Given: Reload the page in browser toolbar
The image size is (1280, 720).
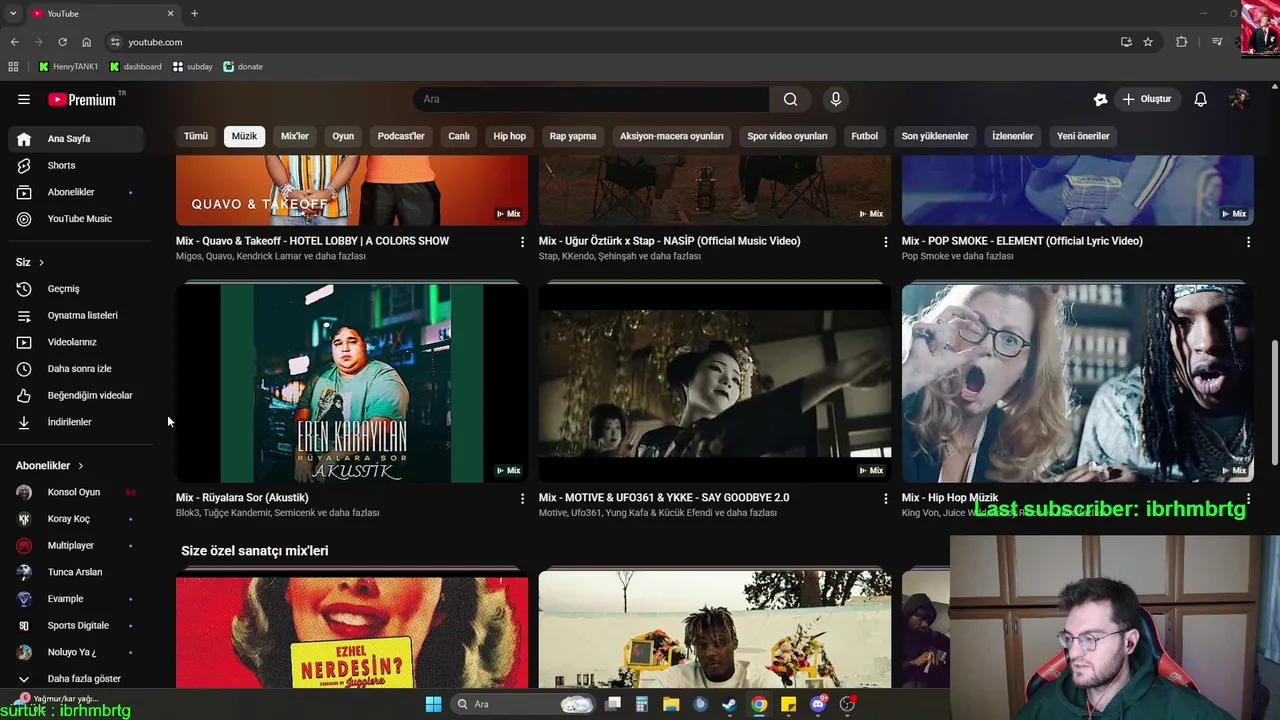Looking at the screenshot, I should [x=62, y=42].
